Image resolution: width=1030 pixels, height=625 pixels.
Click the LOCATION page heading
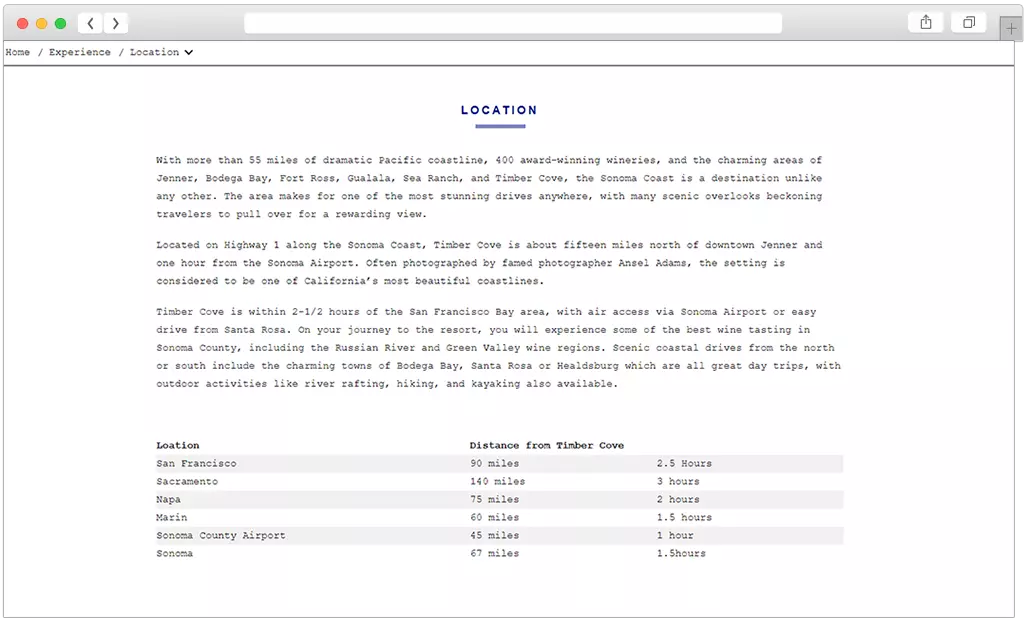[499, 110]
